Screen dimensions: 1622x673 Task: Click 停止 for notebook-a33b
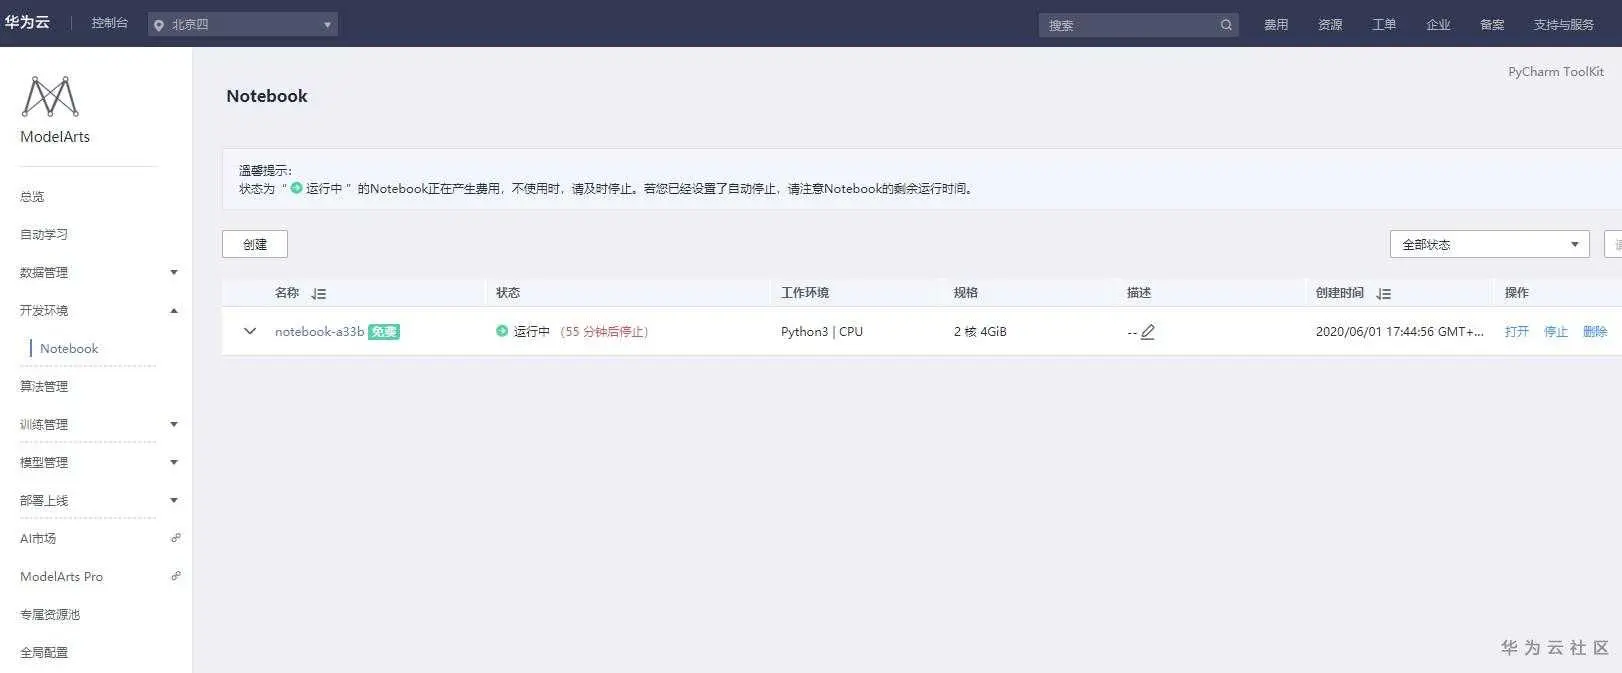pos(1556,331)
